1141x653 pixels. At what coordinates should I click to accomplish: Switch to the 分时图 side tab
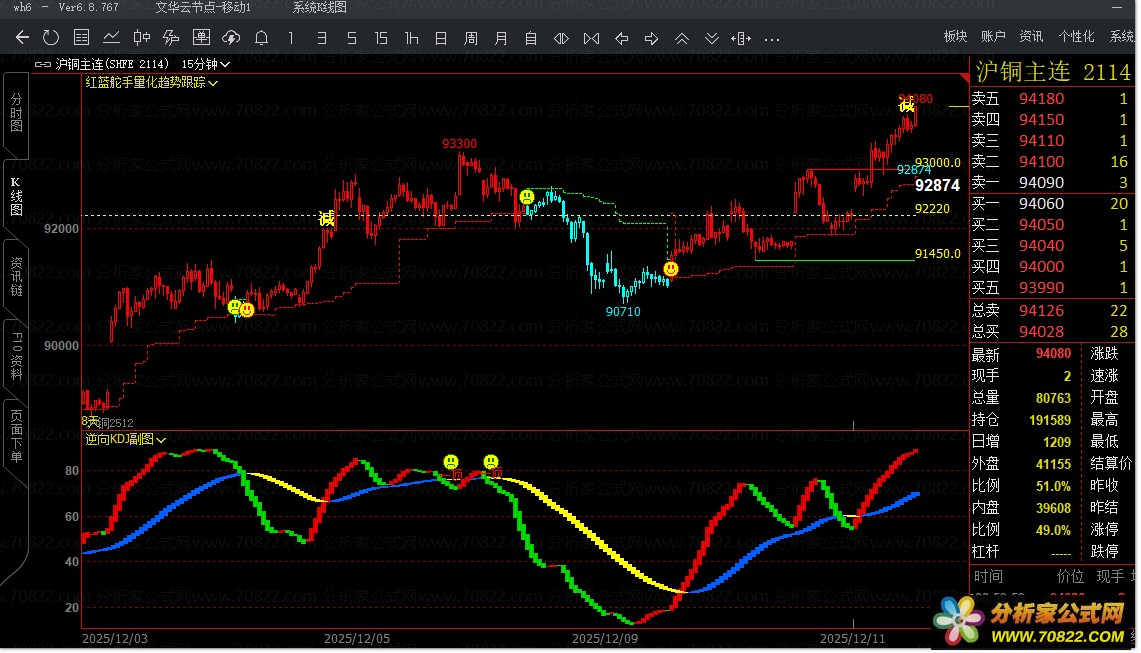(x=16, y=113)
